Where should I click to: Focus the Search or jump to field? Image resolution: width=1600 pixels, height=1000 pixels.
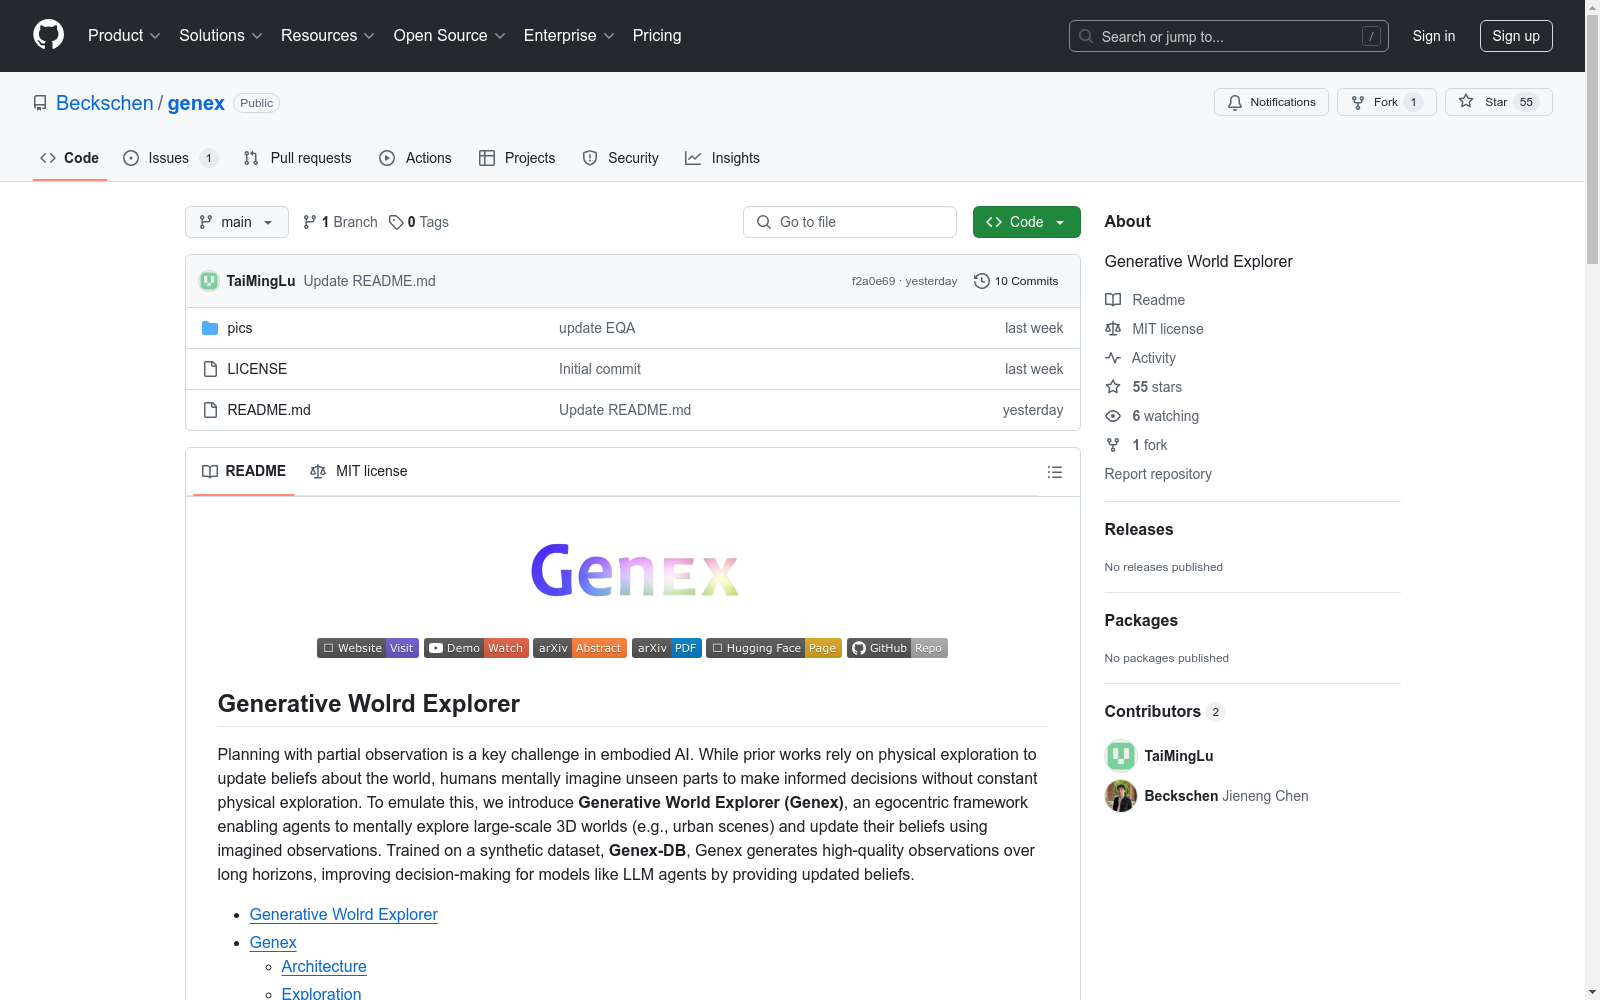coord(1228,36)
